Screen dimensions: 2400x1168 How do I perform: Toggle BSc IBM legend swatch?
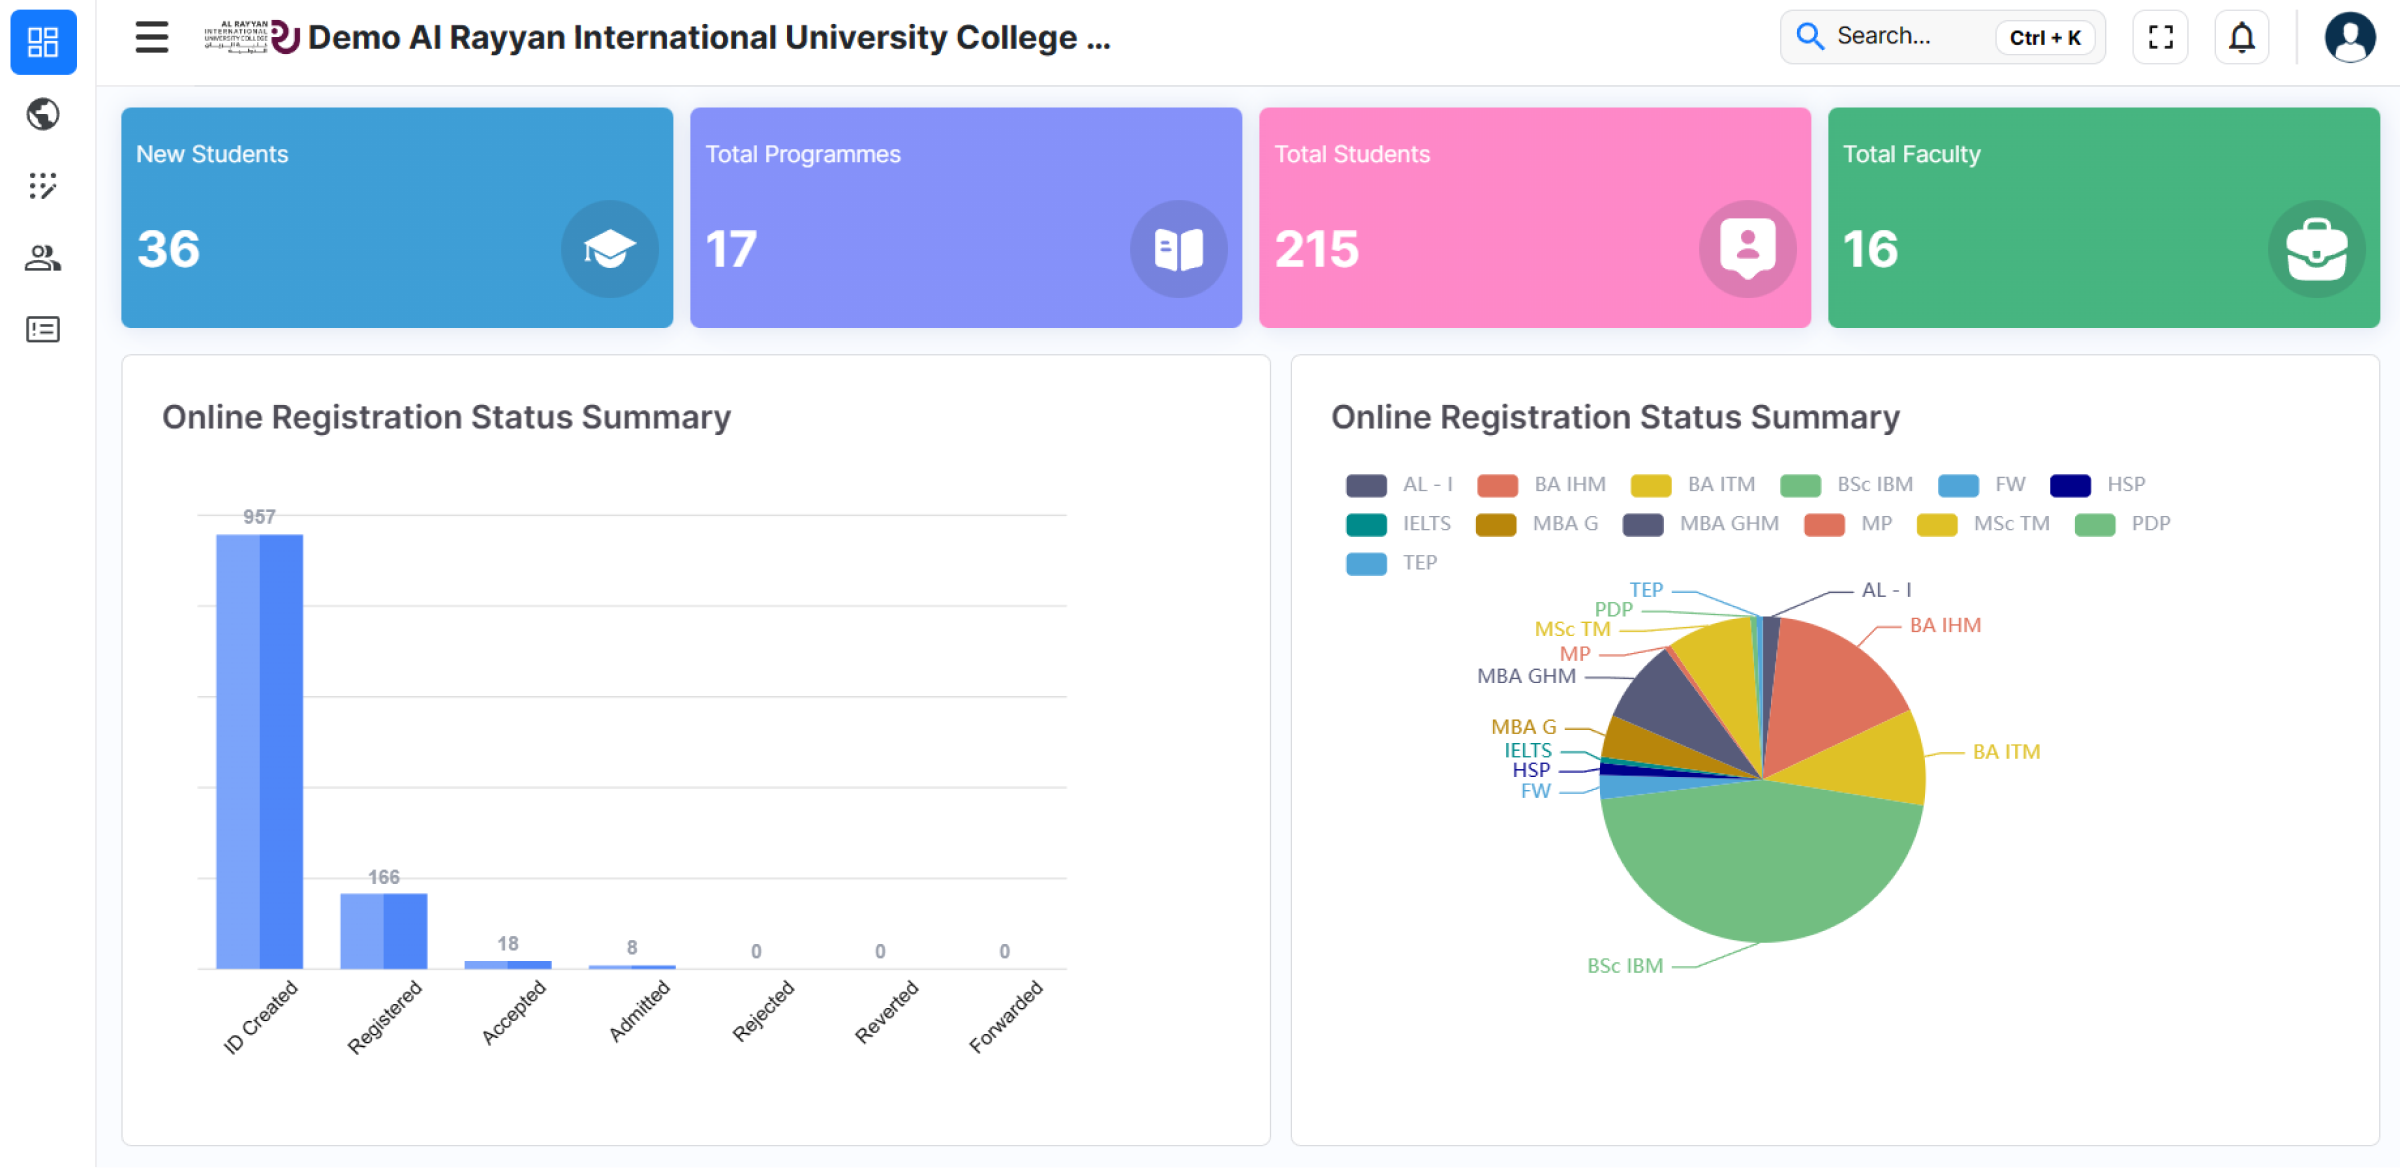(x=1800, y=485)
